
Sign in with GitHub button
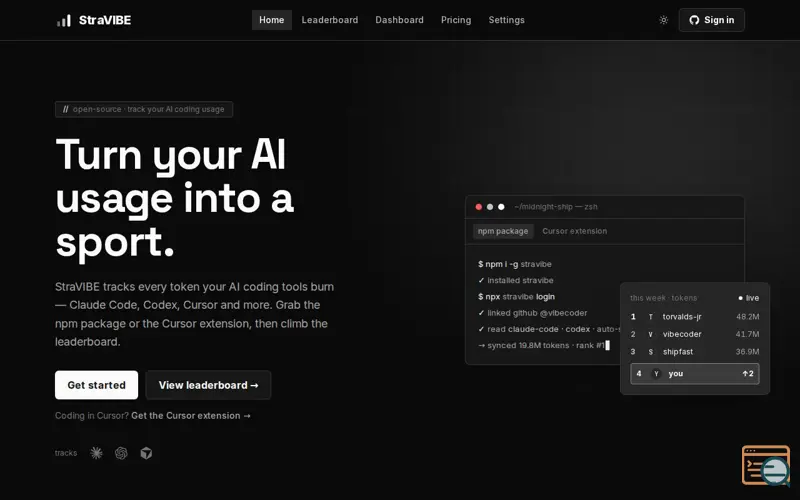[x=711, y=20]
